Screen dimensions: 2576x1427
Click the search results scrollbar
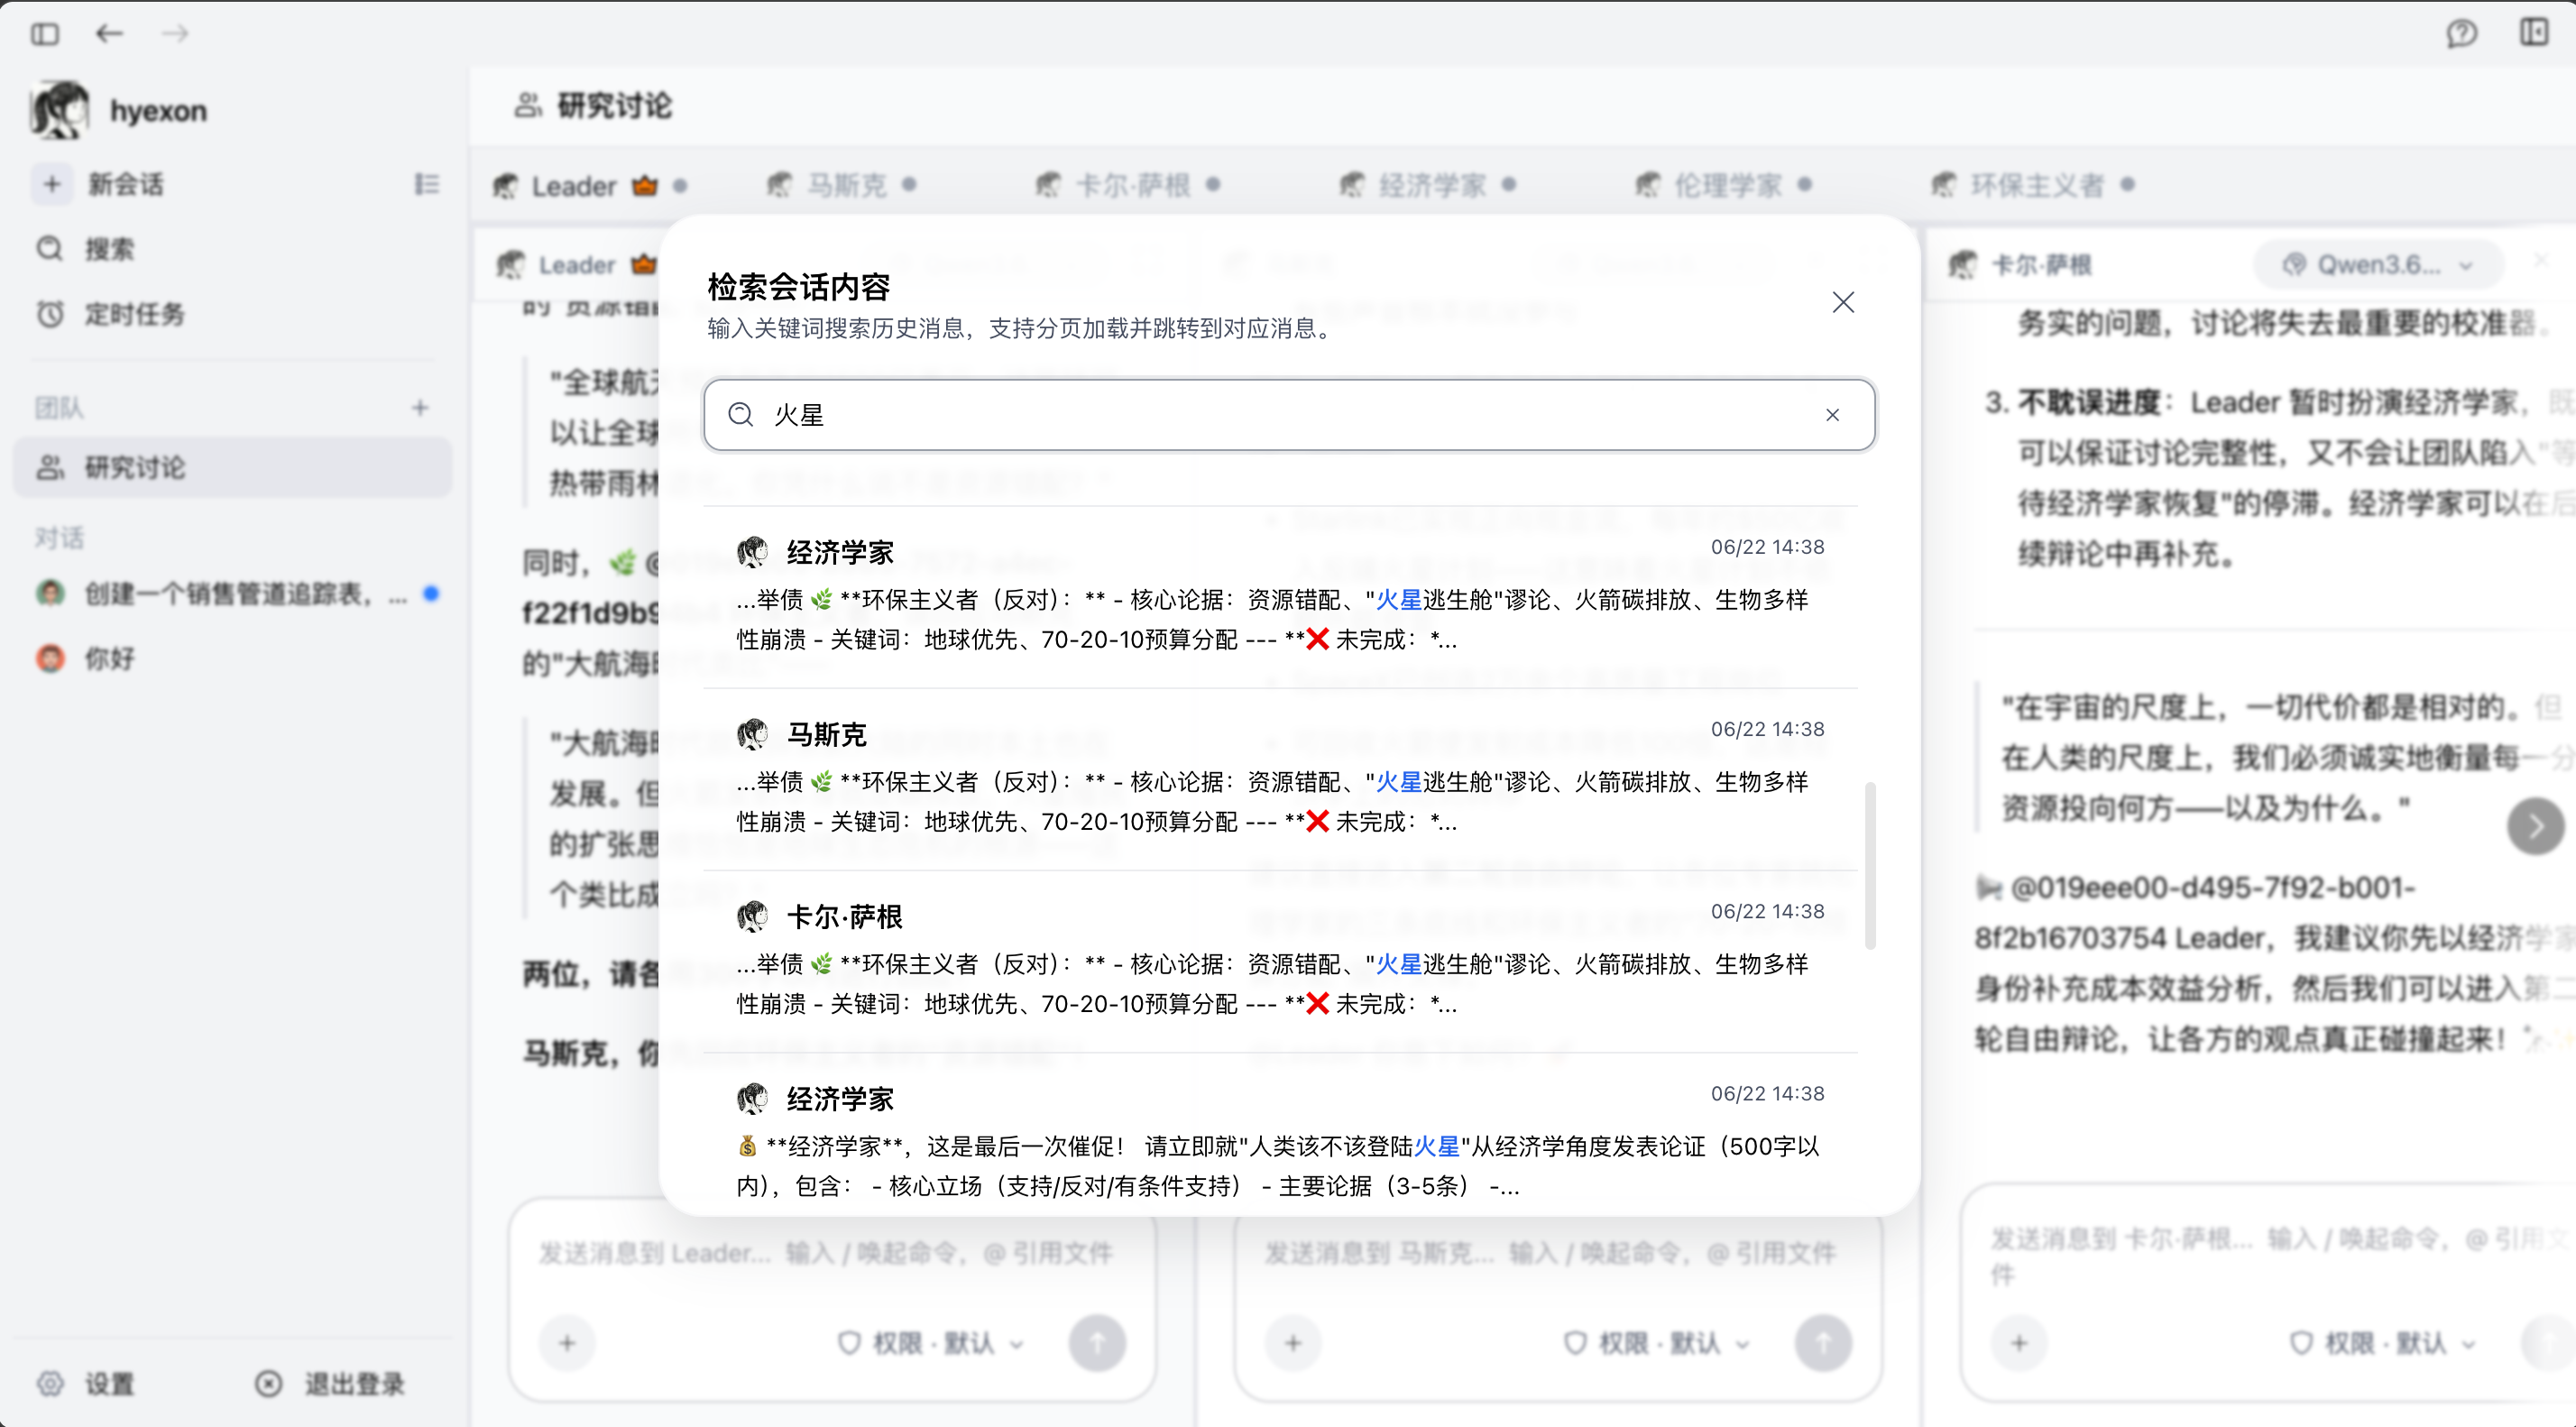[x=1869, y=866]
